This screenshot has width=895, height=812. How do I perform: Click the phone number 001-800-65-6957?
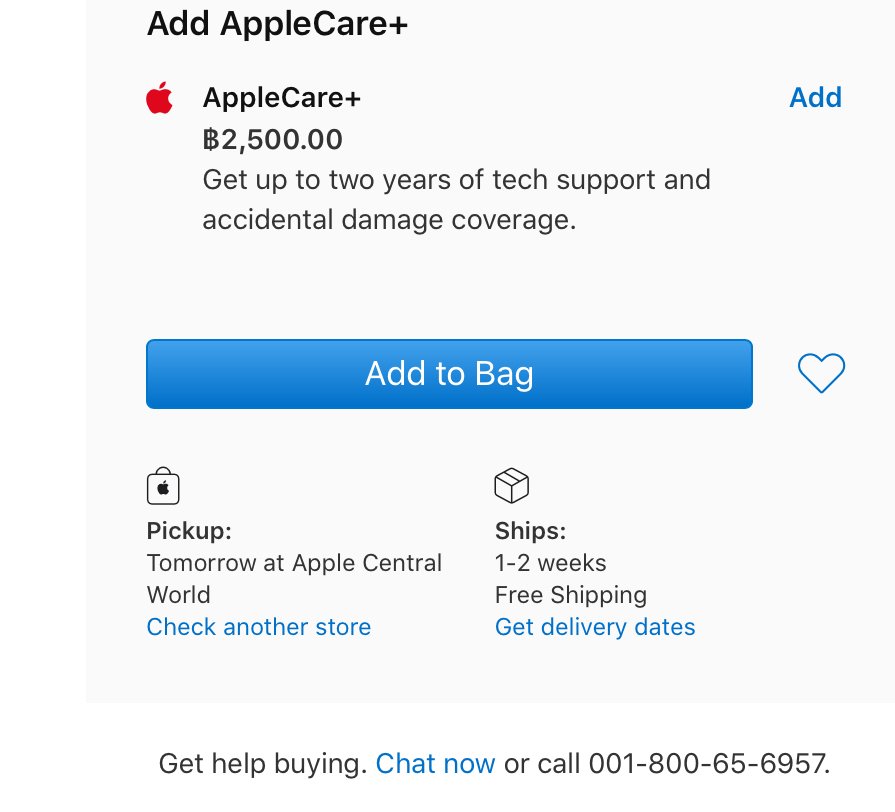click(708, 763)
